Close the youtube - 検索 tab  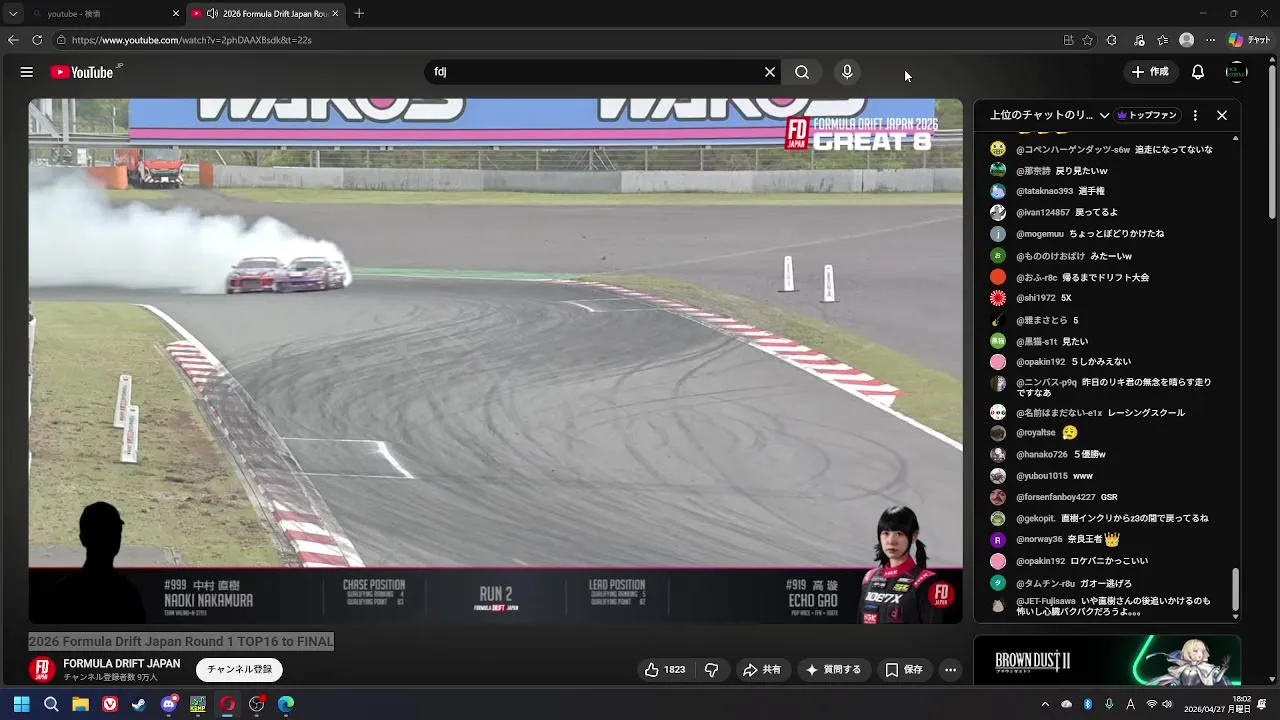tap(176, 14)
